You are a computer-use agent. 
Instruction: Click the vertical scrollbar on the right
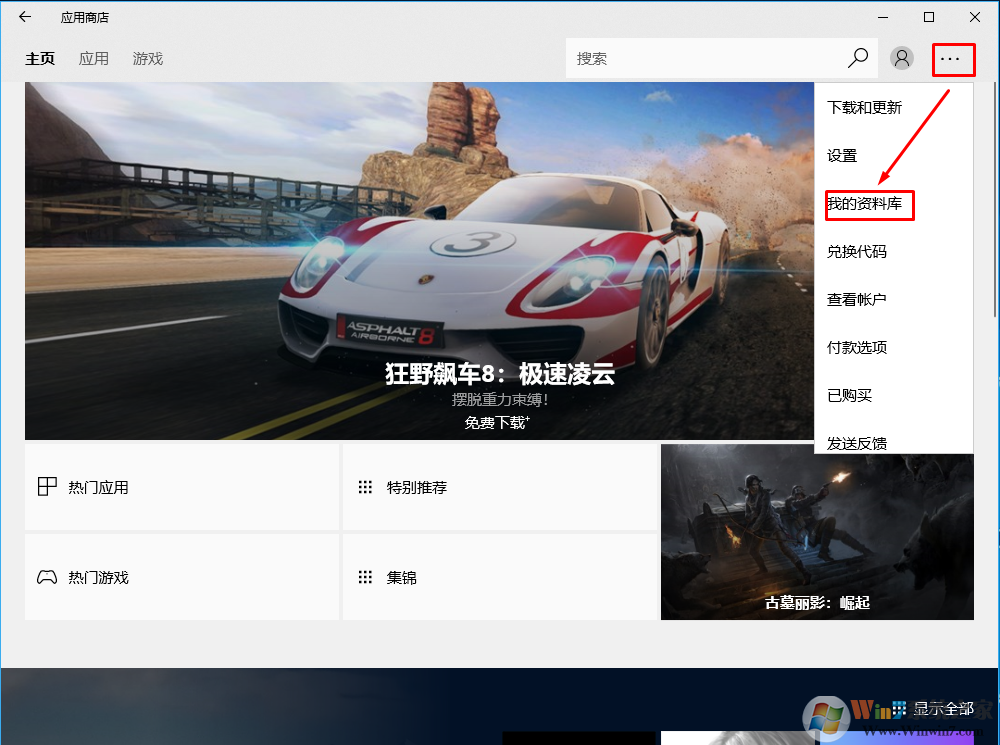996,198
